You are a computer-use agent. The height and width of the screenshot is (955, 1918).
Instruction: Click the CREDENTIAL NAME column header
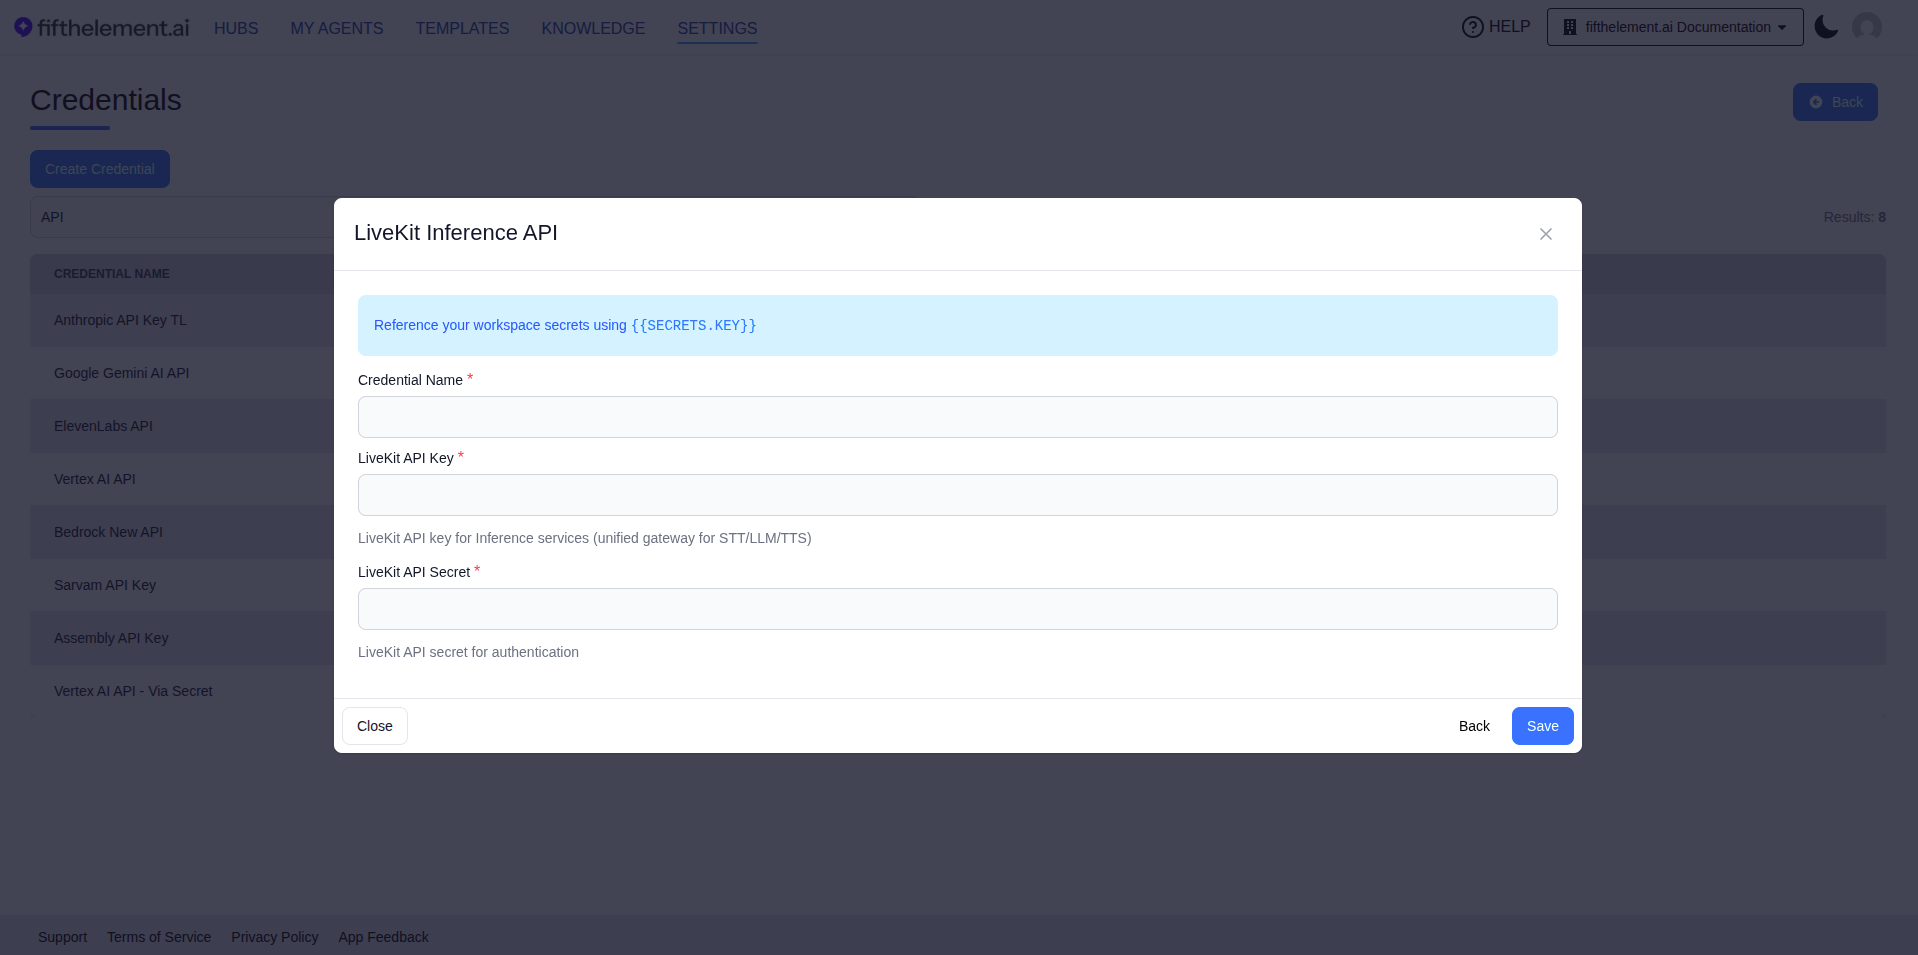112,274
